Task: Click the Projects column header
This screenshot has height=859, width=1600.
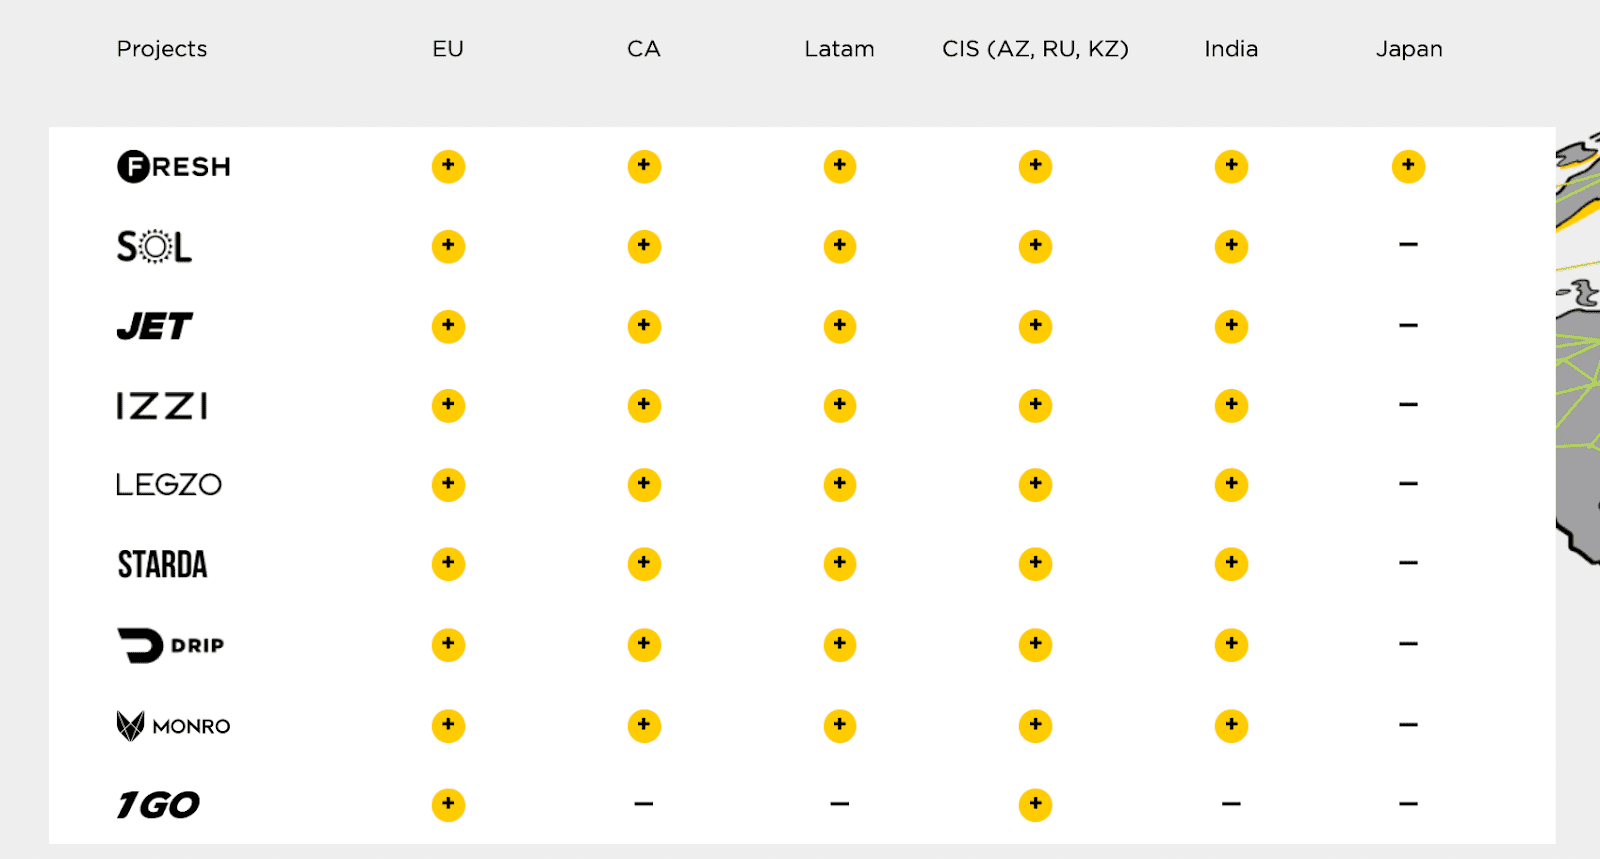Action: click(162, 49)
